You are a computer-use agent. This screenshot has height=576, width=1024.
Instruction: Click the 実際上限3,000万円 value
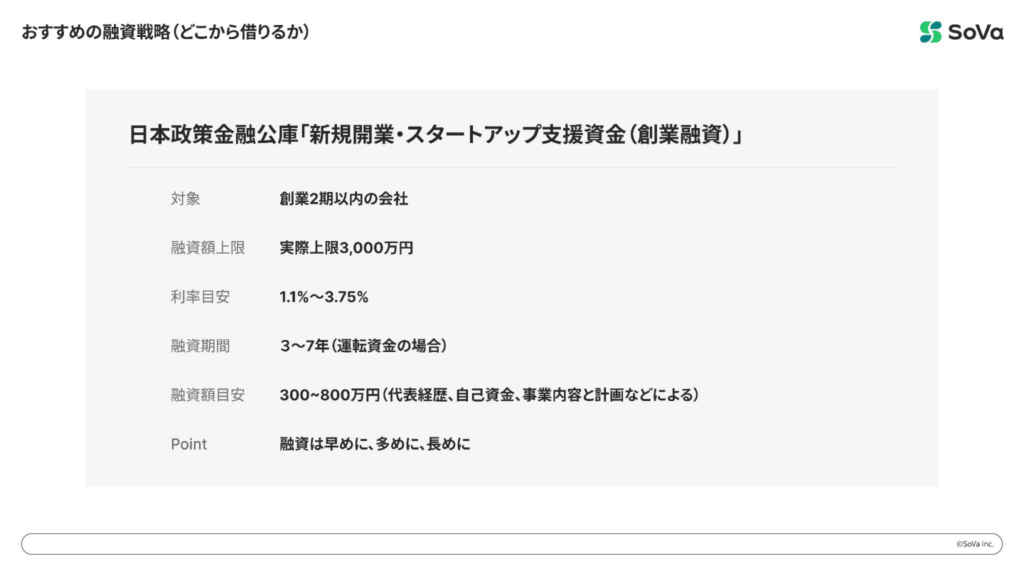point(346,248)
